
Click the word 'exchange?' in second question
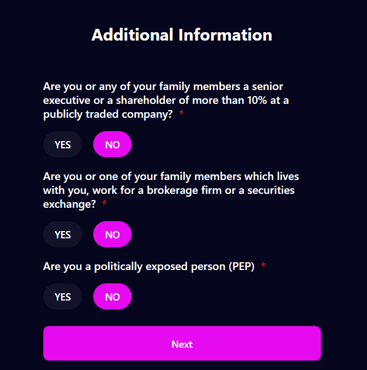click(69, 204)
